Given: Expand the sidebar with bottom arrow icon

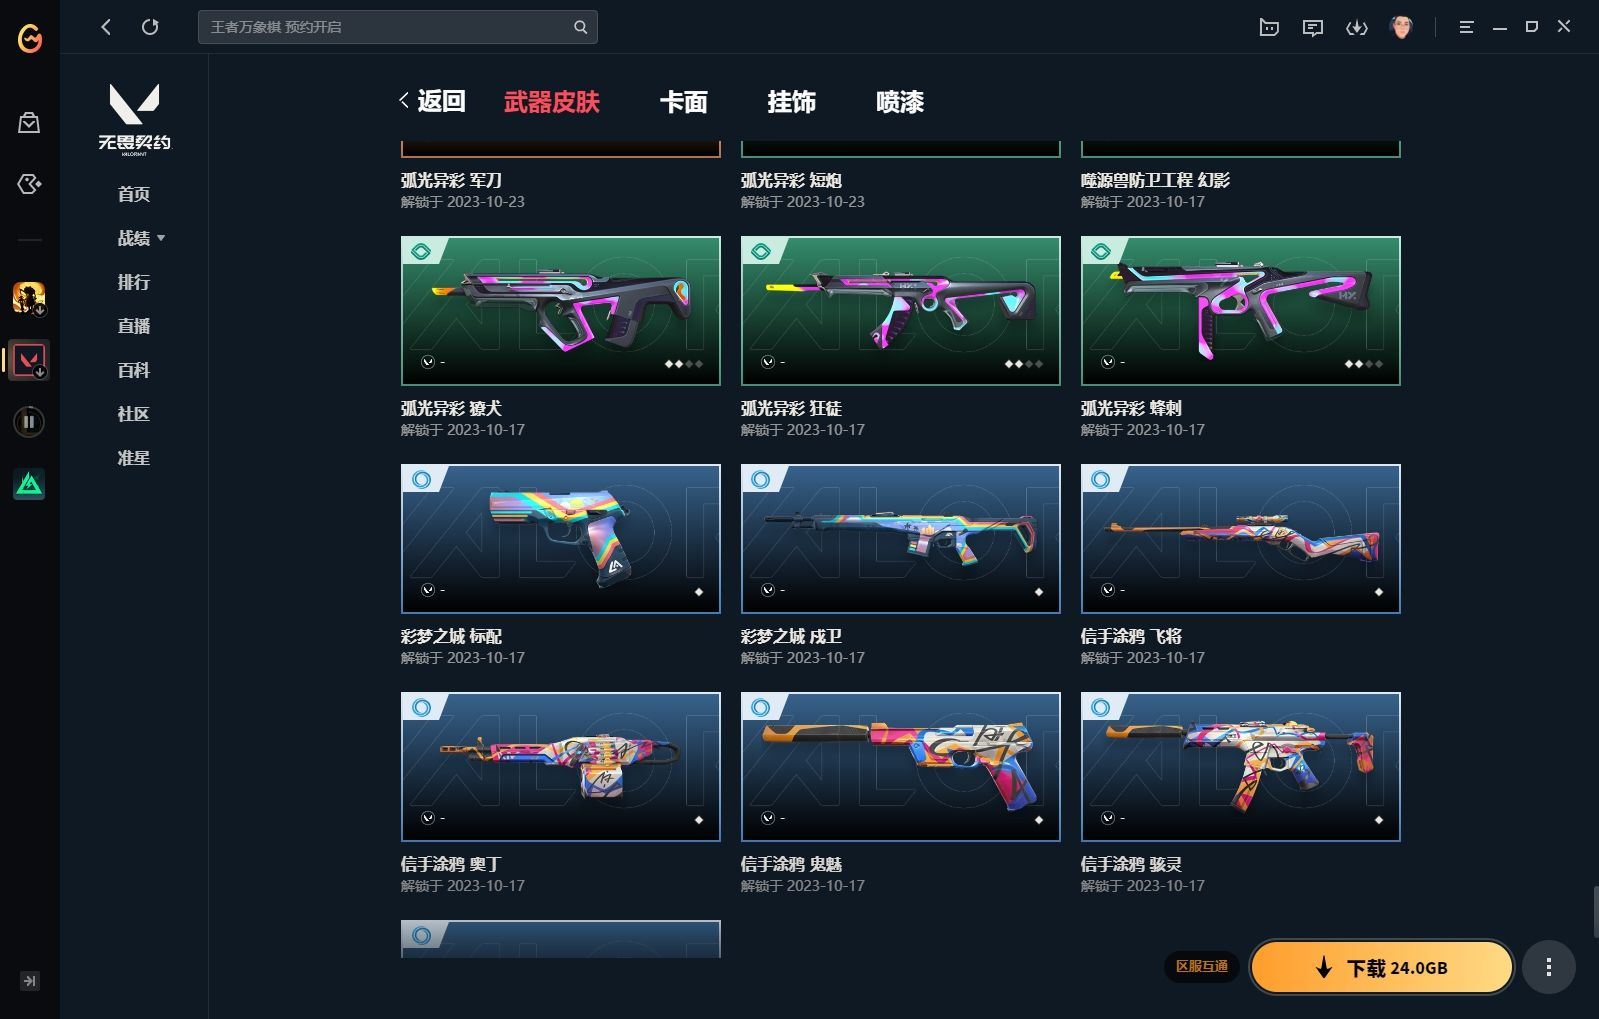Looking at the screenshot, I should coord(29,981).
